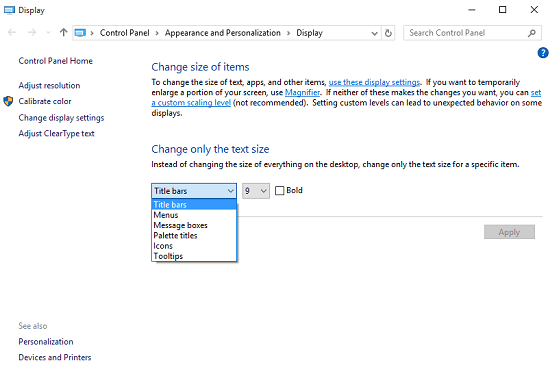Click the shield icon beside Calibrate color
Image resolution: width=550 pixels, height=376 pixels.
tap(8, 101)
